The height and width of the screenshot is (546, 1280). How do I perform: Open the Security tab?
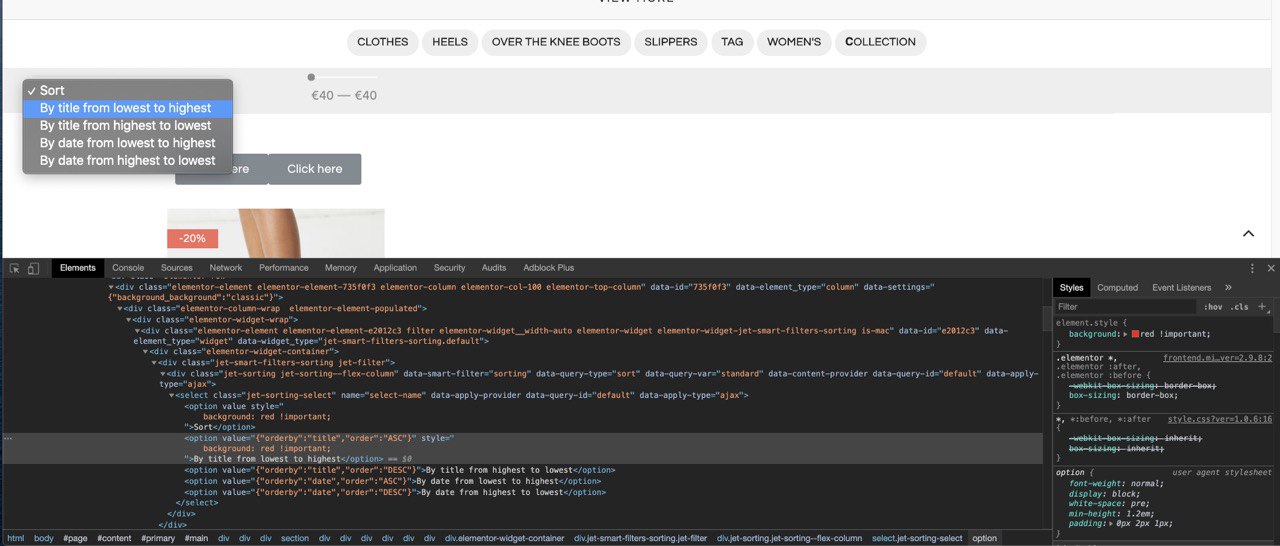click(x=449, y=268)
